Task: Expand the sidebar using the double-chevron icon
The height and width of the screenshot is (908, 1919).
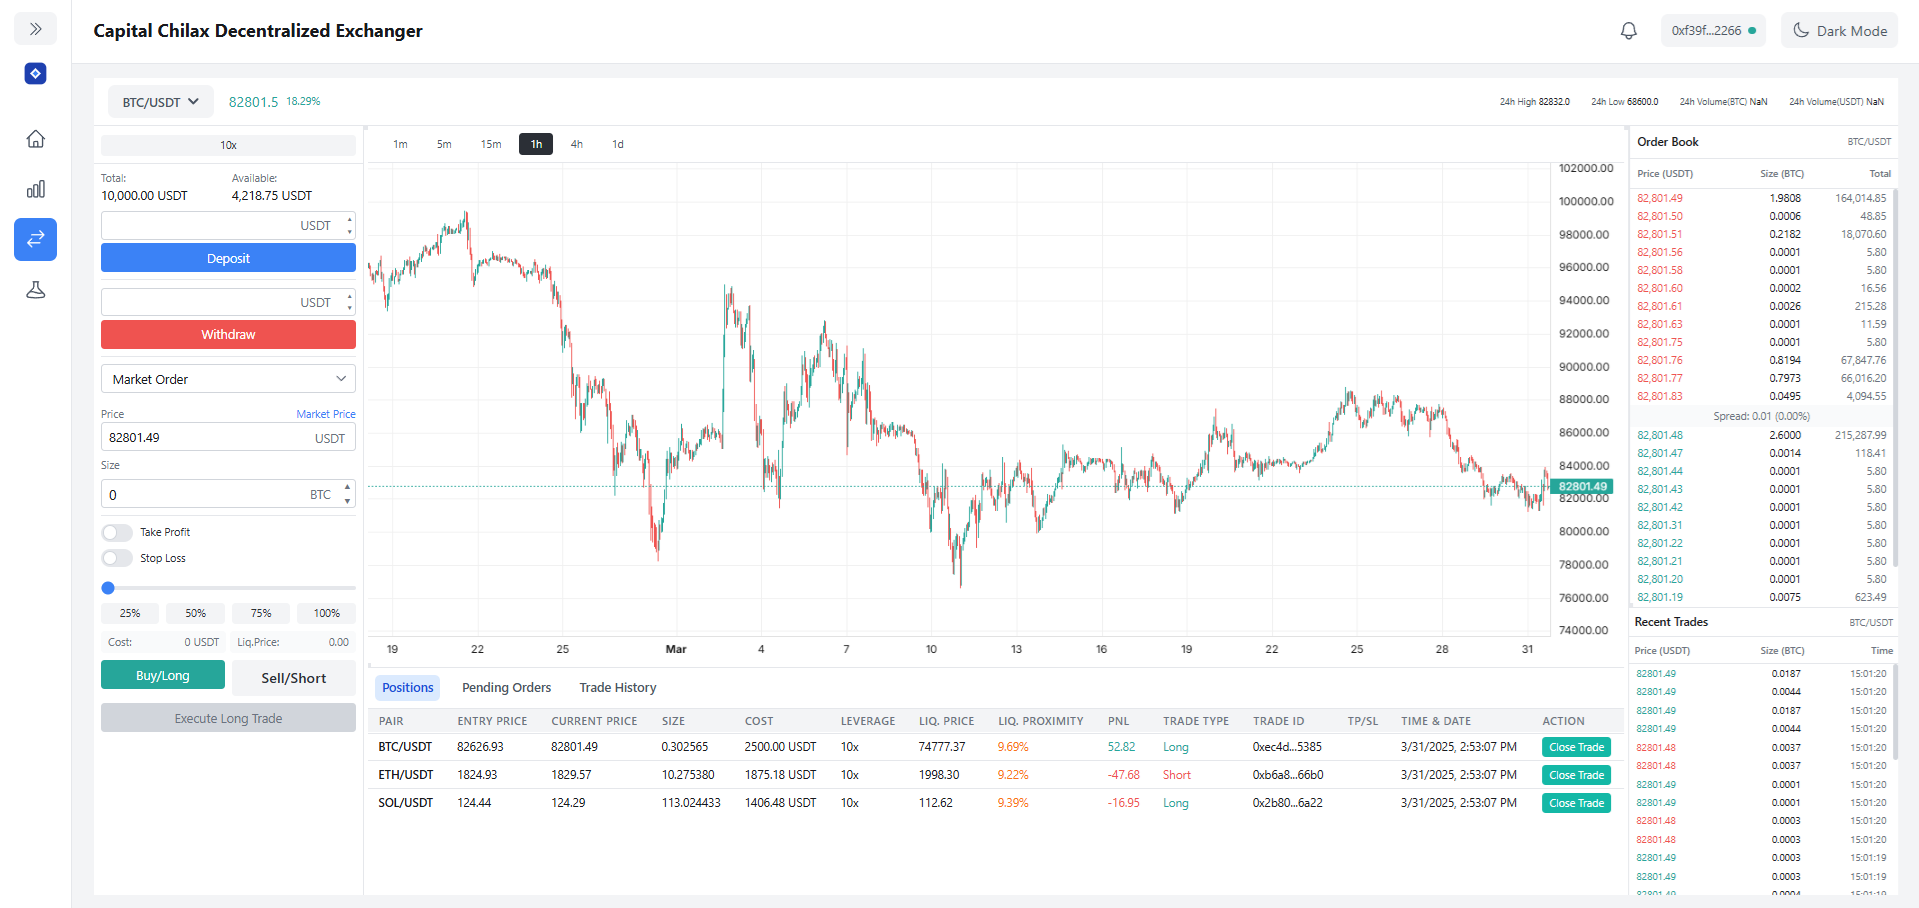Action: [35, 28]
